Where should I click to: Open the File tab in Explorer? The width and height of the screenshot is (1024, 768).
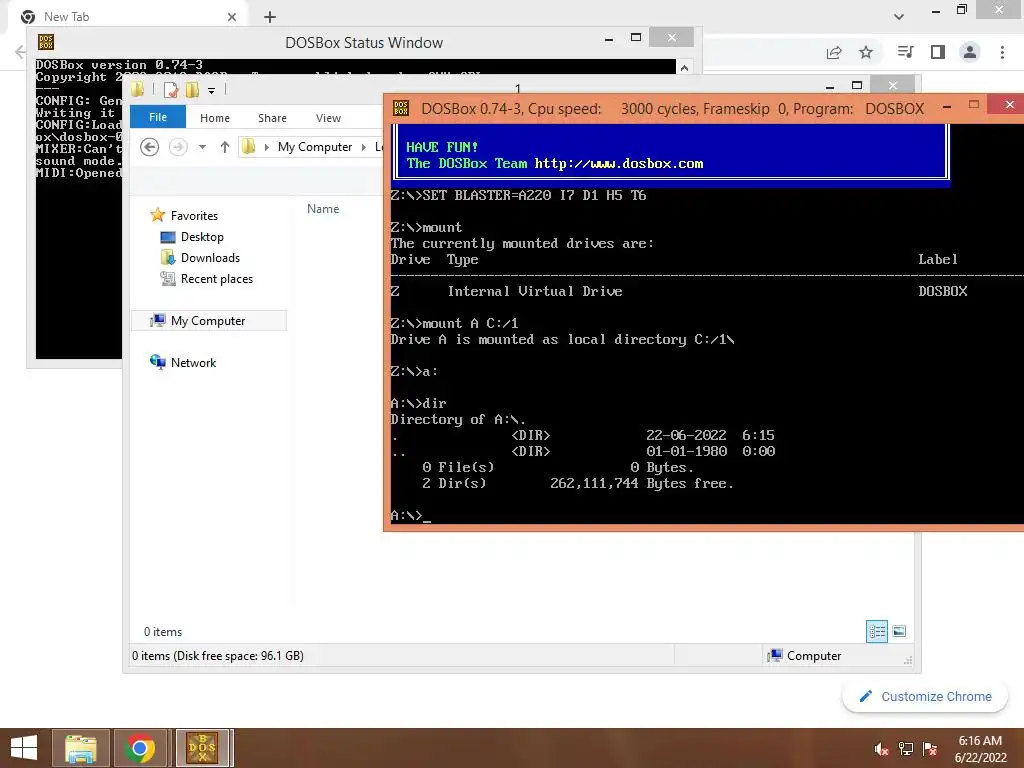point(158,118)
